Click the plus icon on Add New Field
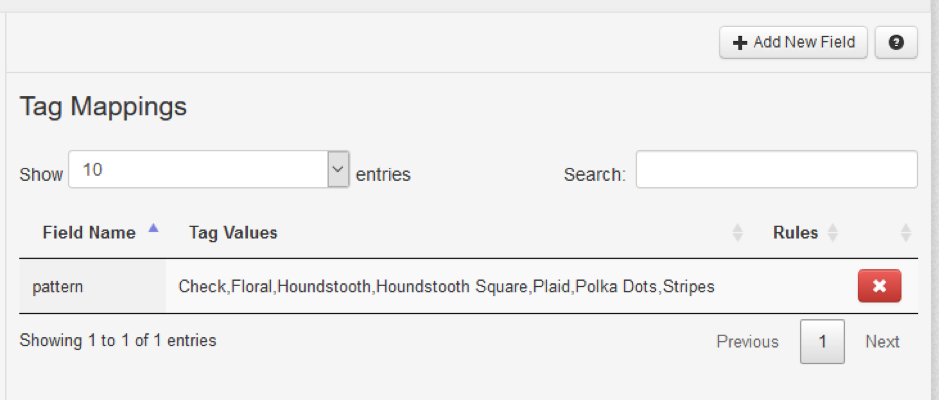This screenshot has height=400, width=939. click(740, 43)
